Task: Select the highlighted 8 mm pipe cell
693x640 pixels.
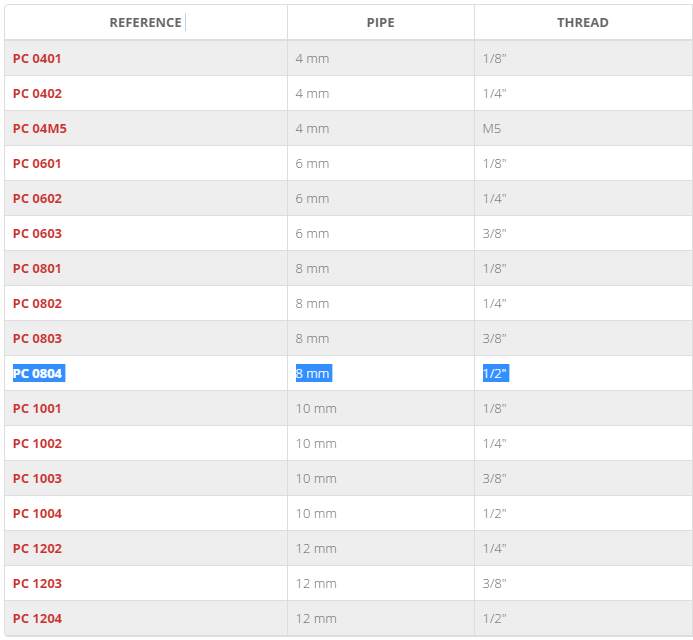Action: (314, 373)
